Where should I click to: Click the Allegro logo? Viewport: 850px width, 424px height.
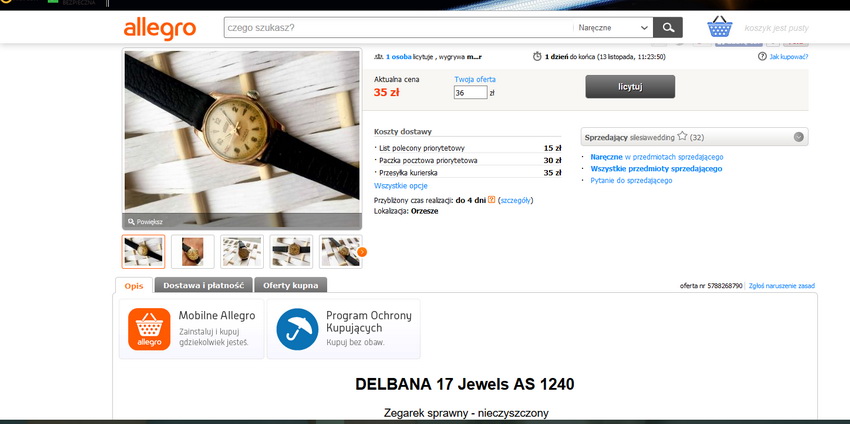coord(160,29)
